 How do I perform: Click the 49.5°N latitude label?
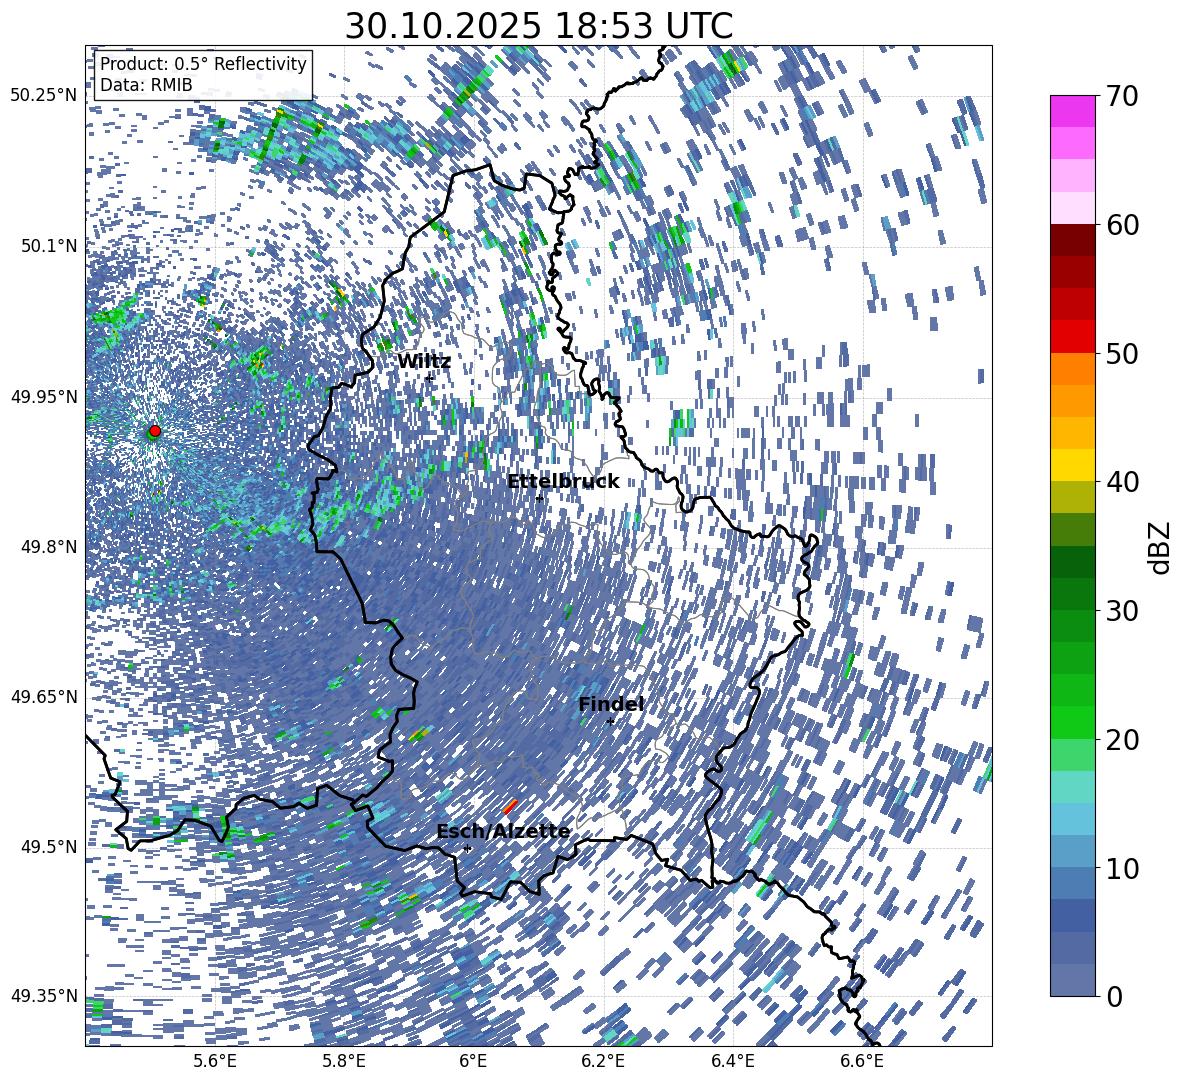tap(48, 846)
